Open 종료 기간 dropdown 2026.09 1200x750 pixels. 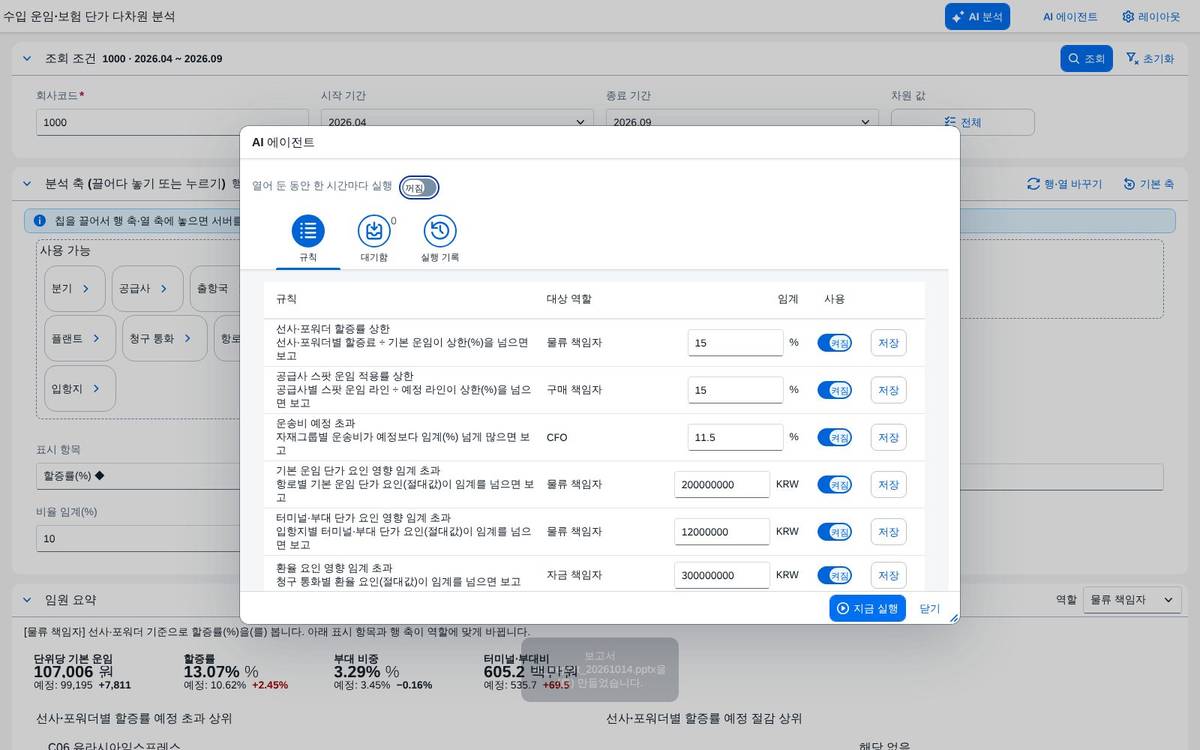pos(742,122)
